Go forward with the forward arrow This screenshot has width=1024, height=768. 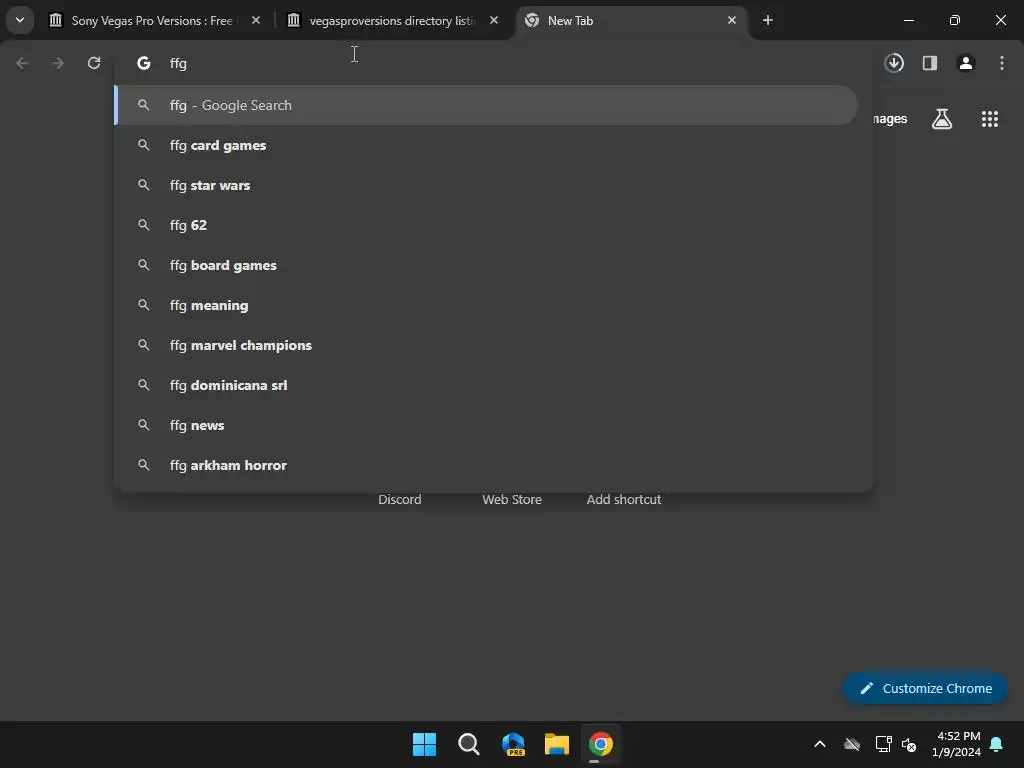tap(58, 63)
